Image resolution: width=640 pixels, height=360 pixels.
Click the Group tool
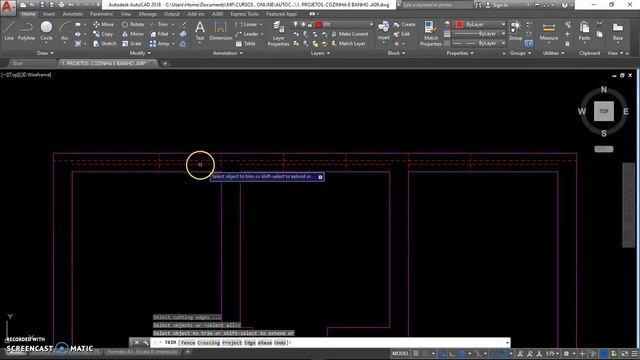pos(516,31)
